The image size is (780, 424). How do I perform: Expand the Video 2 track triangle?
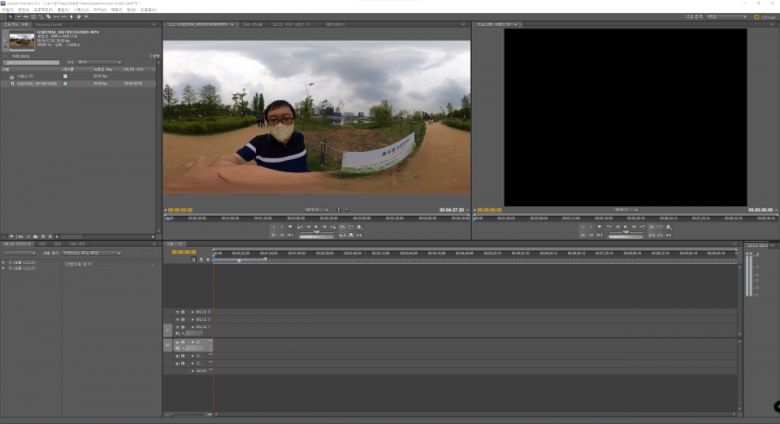pos(193,319)
